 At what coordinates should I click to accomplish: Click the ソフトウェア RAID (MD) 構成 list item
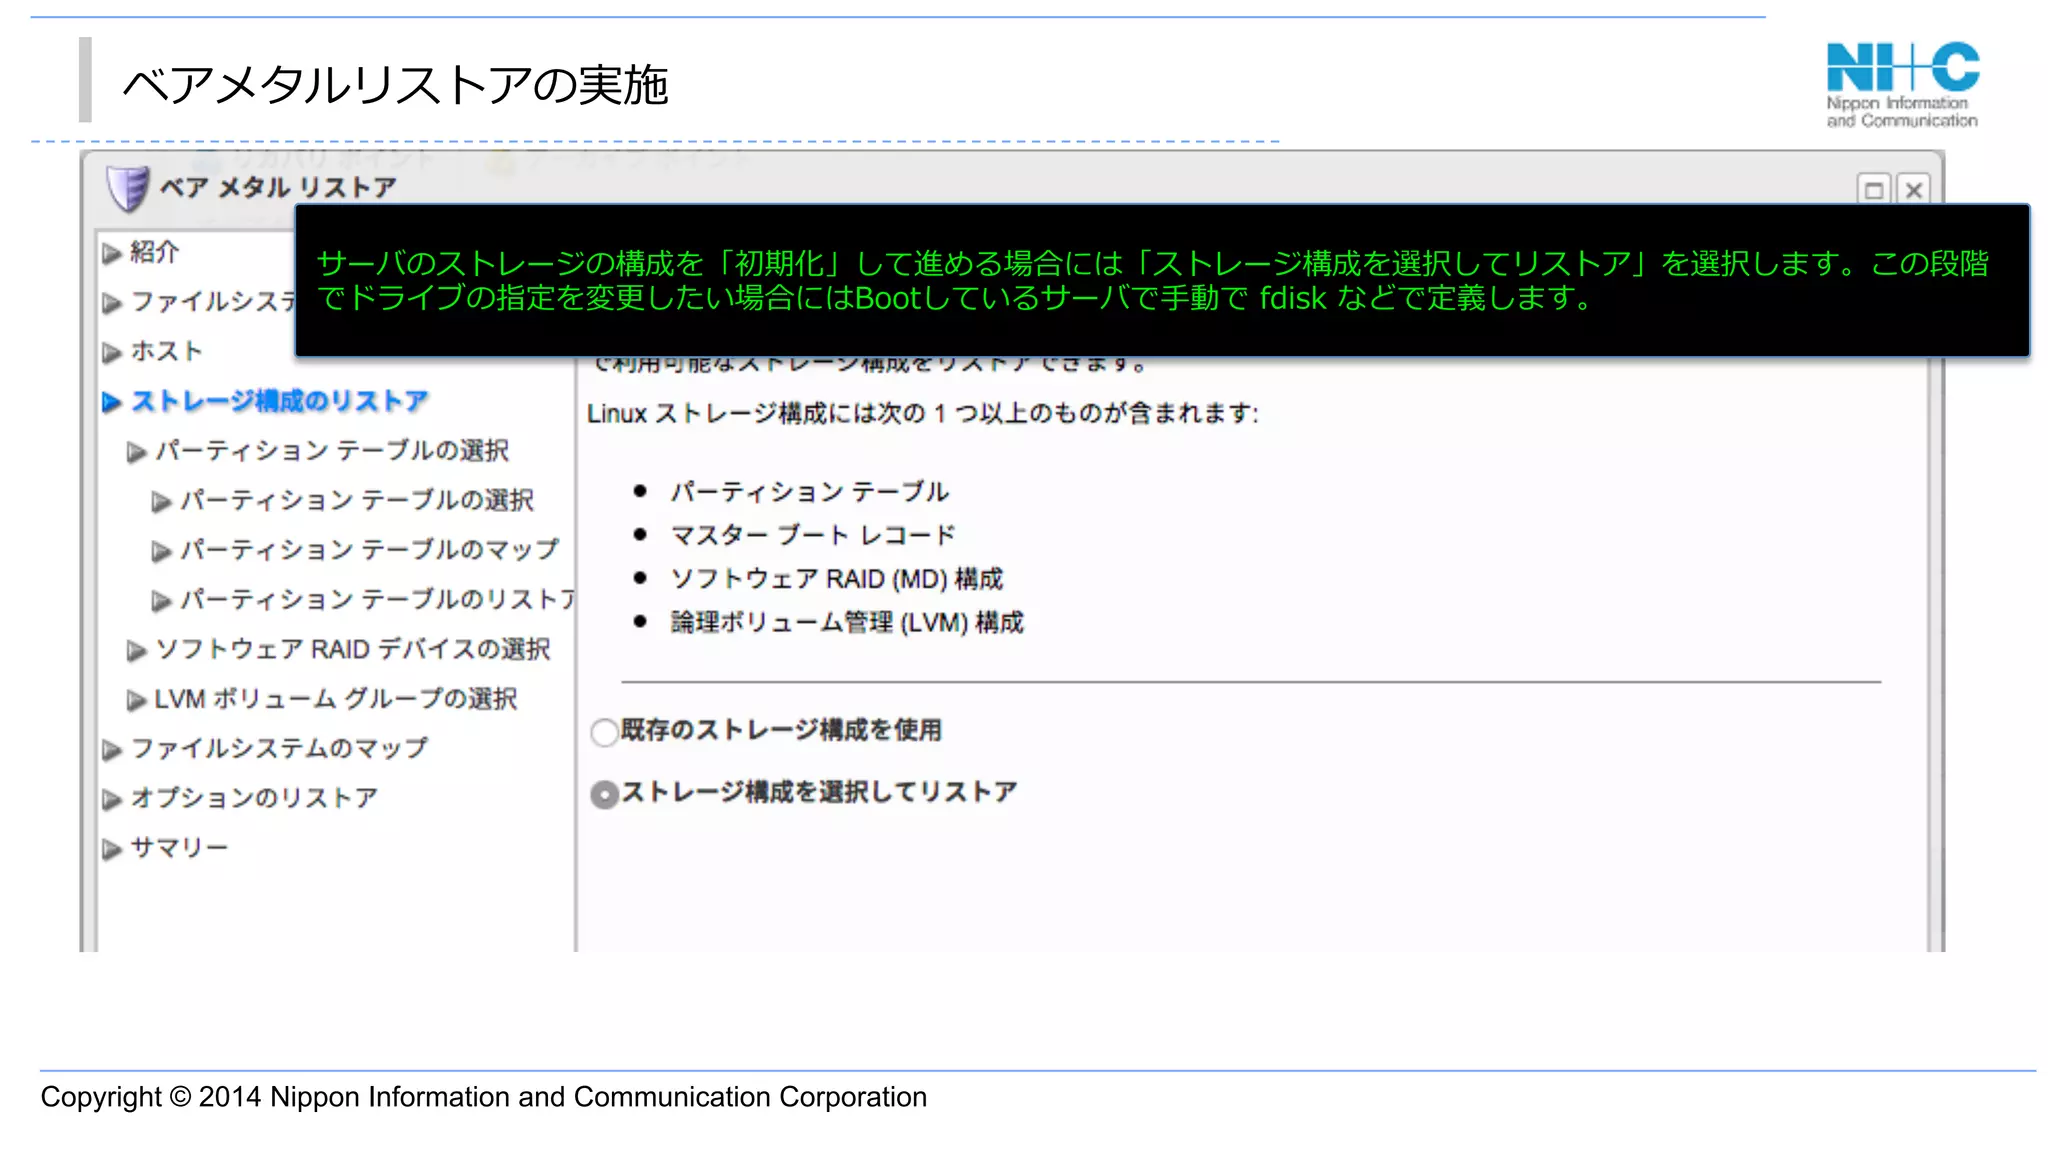[x=837, y=579]
